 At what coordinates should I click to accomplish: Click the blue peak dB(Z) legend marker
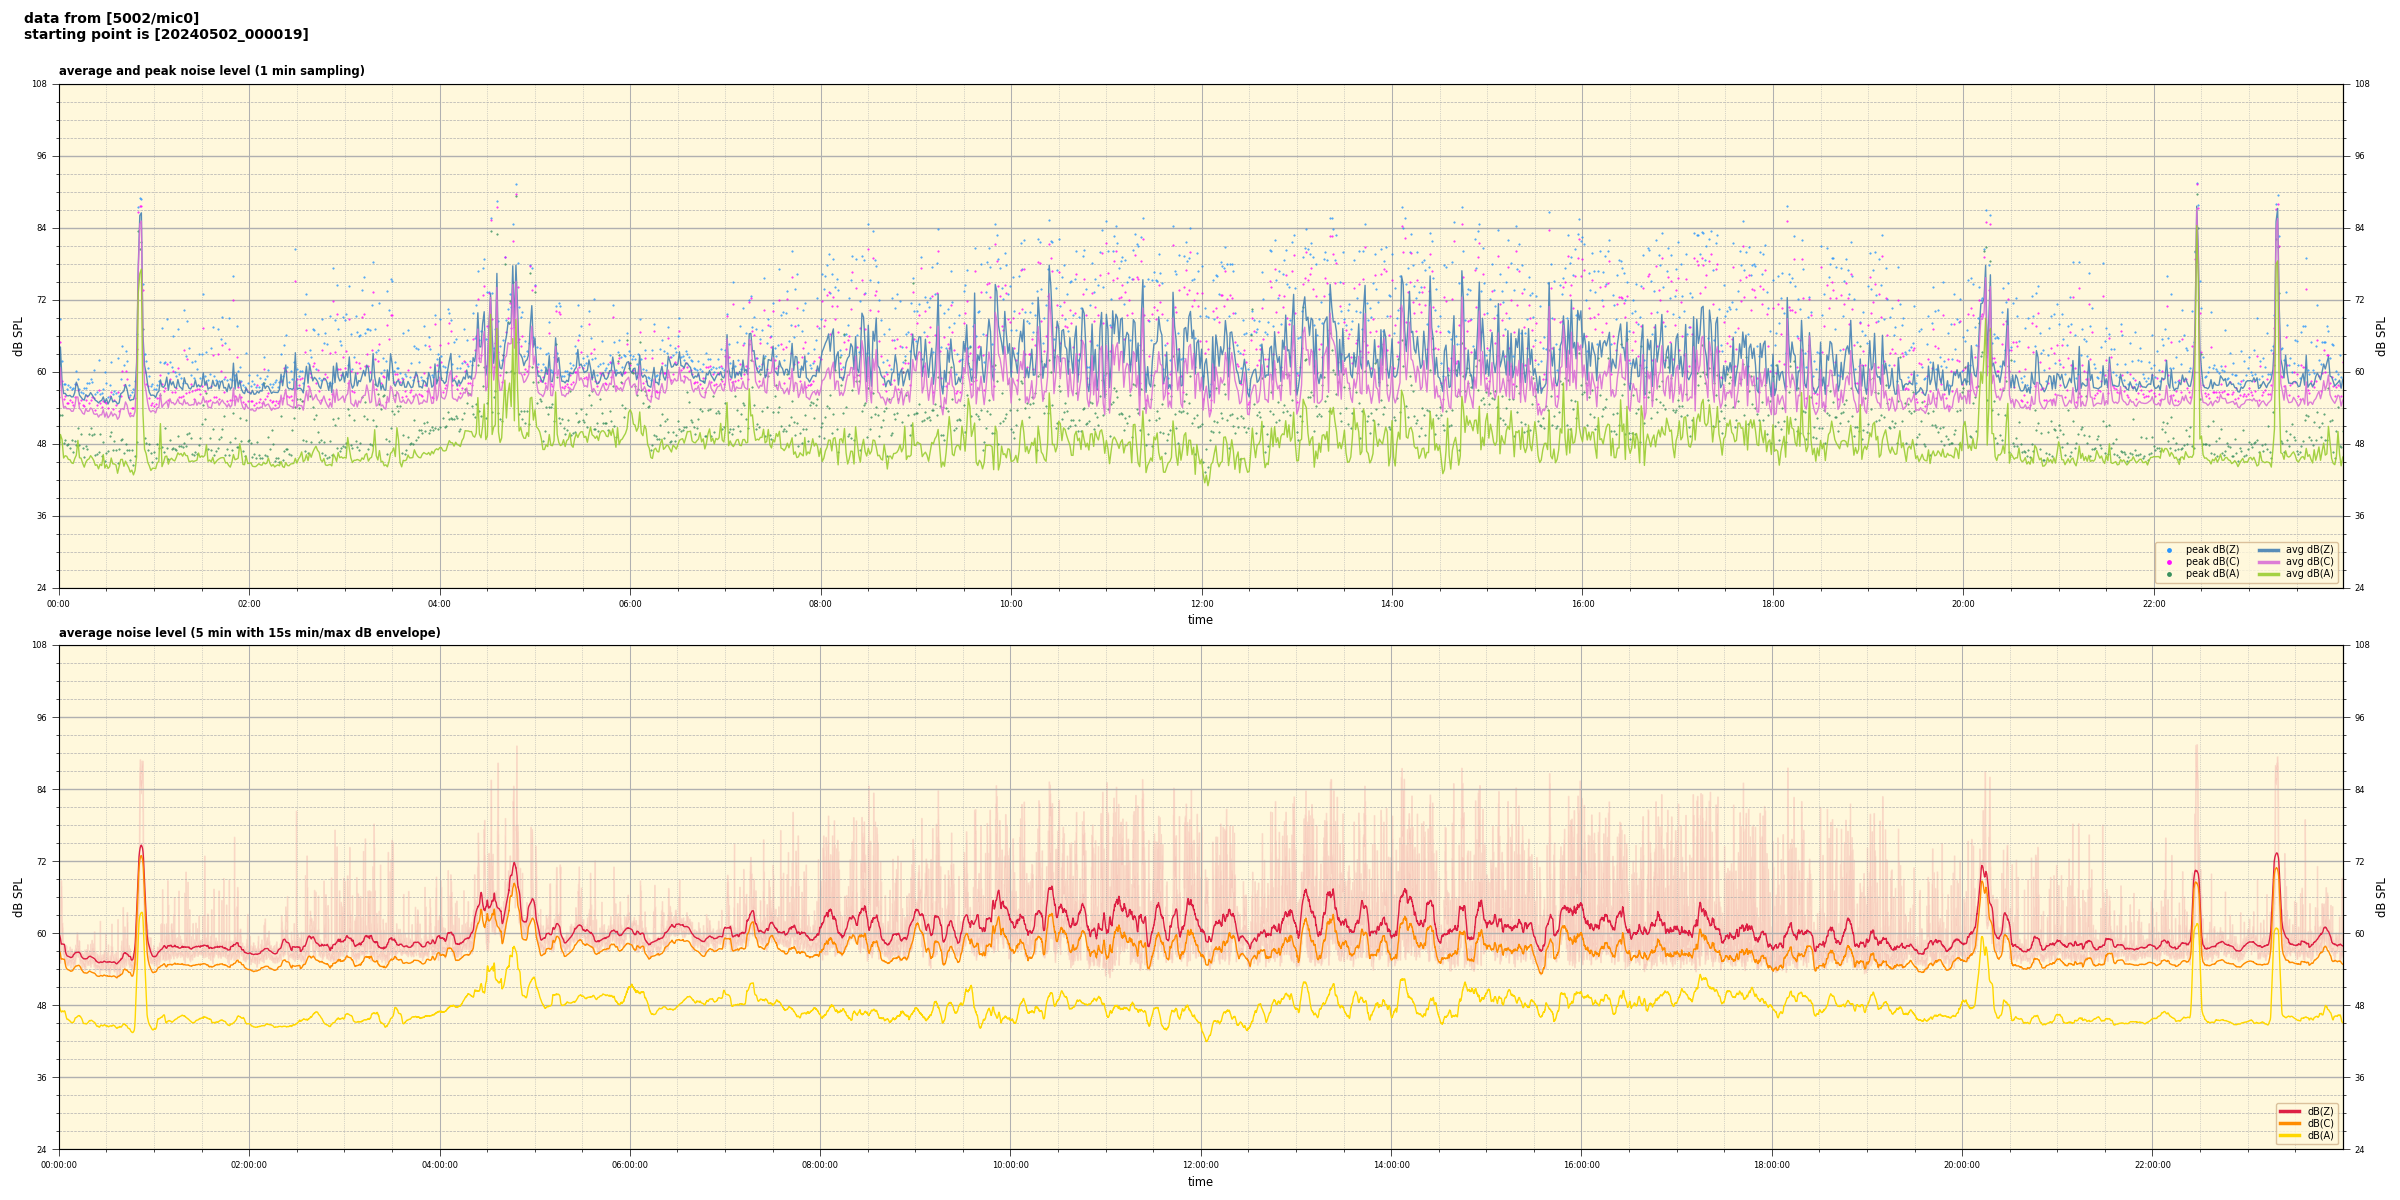pos(2169,550)
